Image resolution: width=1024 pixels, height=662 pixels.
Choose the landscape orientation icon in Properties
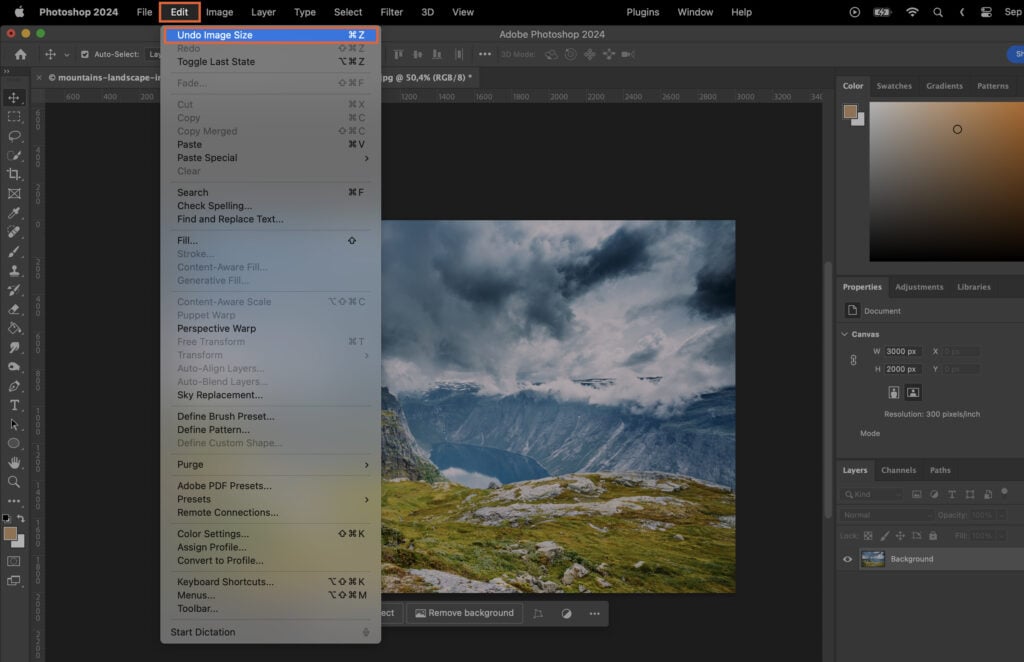pyautogui.click(x=911, y=391)
